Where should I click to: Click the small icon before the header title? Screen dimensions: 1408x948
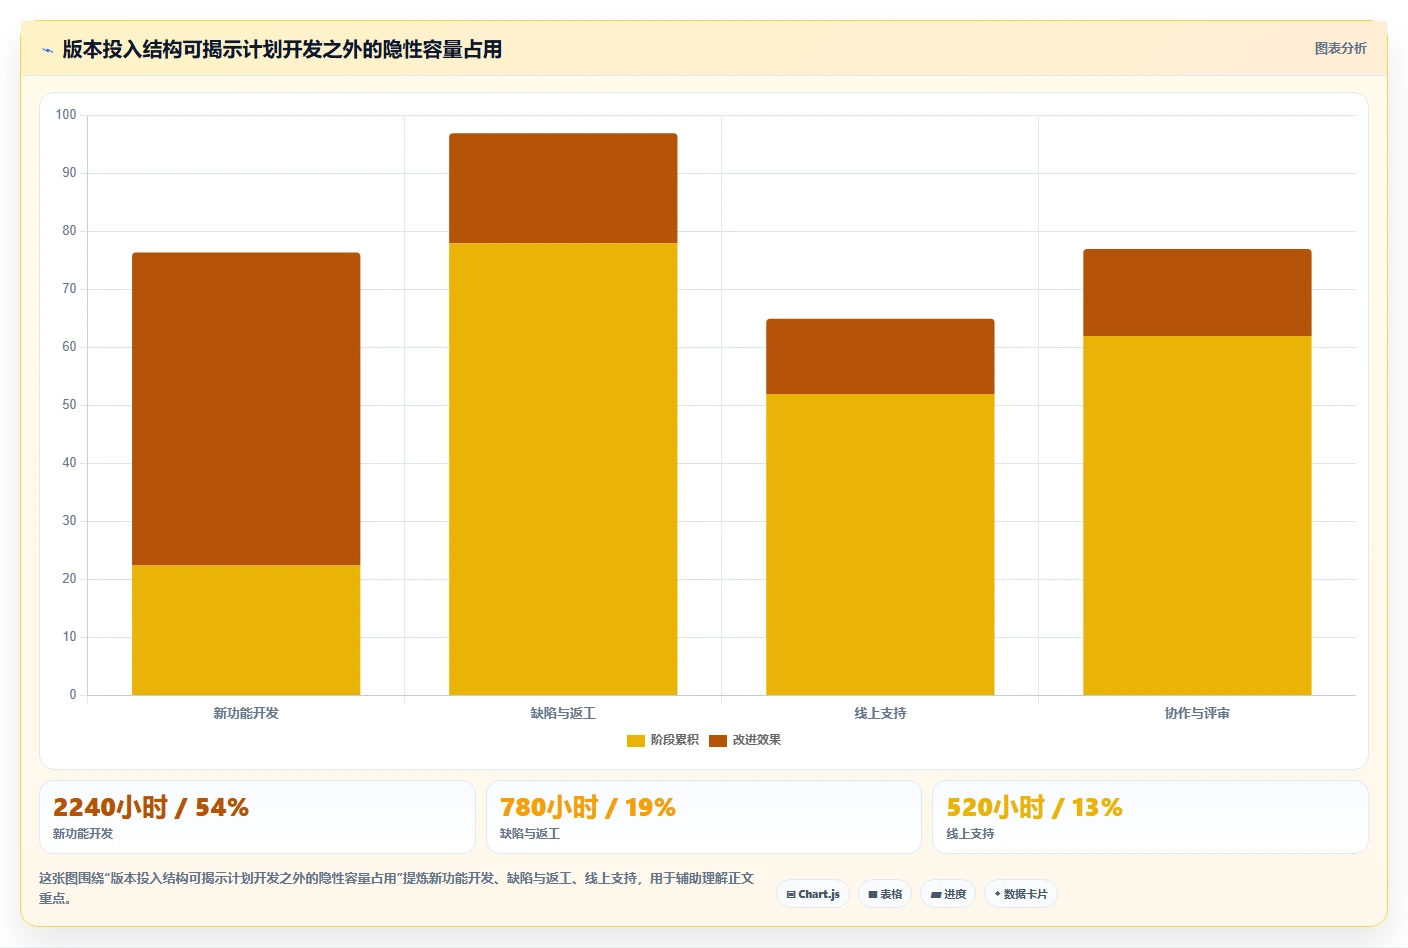point(47,50)
